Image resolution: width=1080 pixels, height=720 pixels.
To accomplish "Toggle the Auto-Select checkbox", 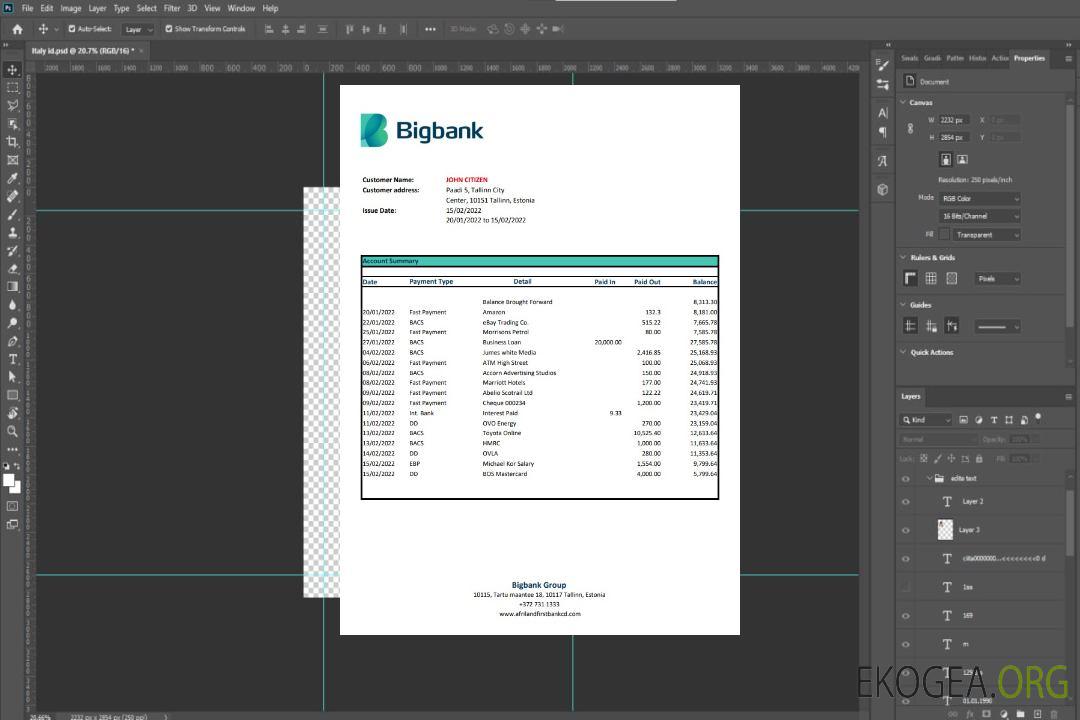I will [72, 29].
